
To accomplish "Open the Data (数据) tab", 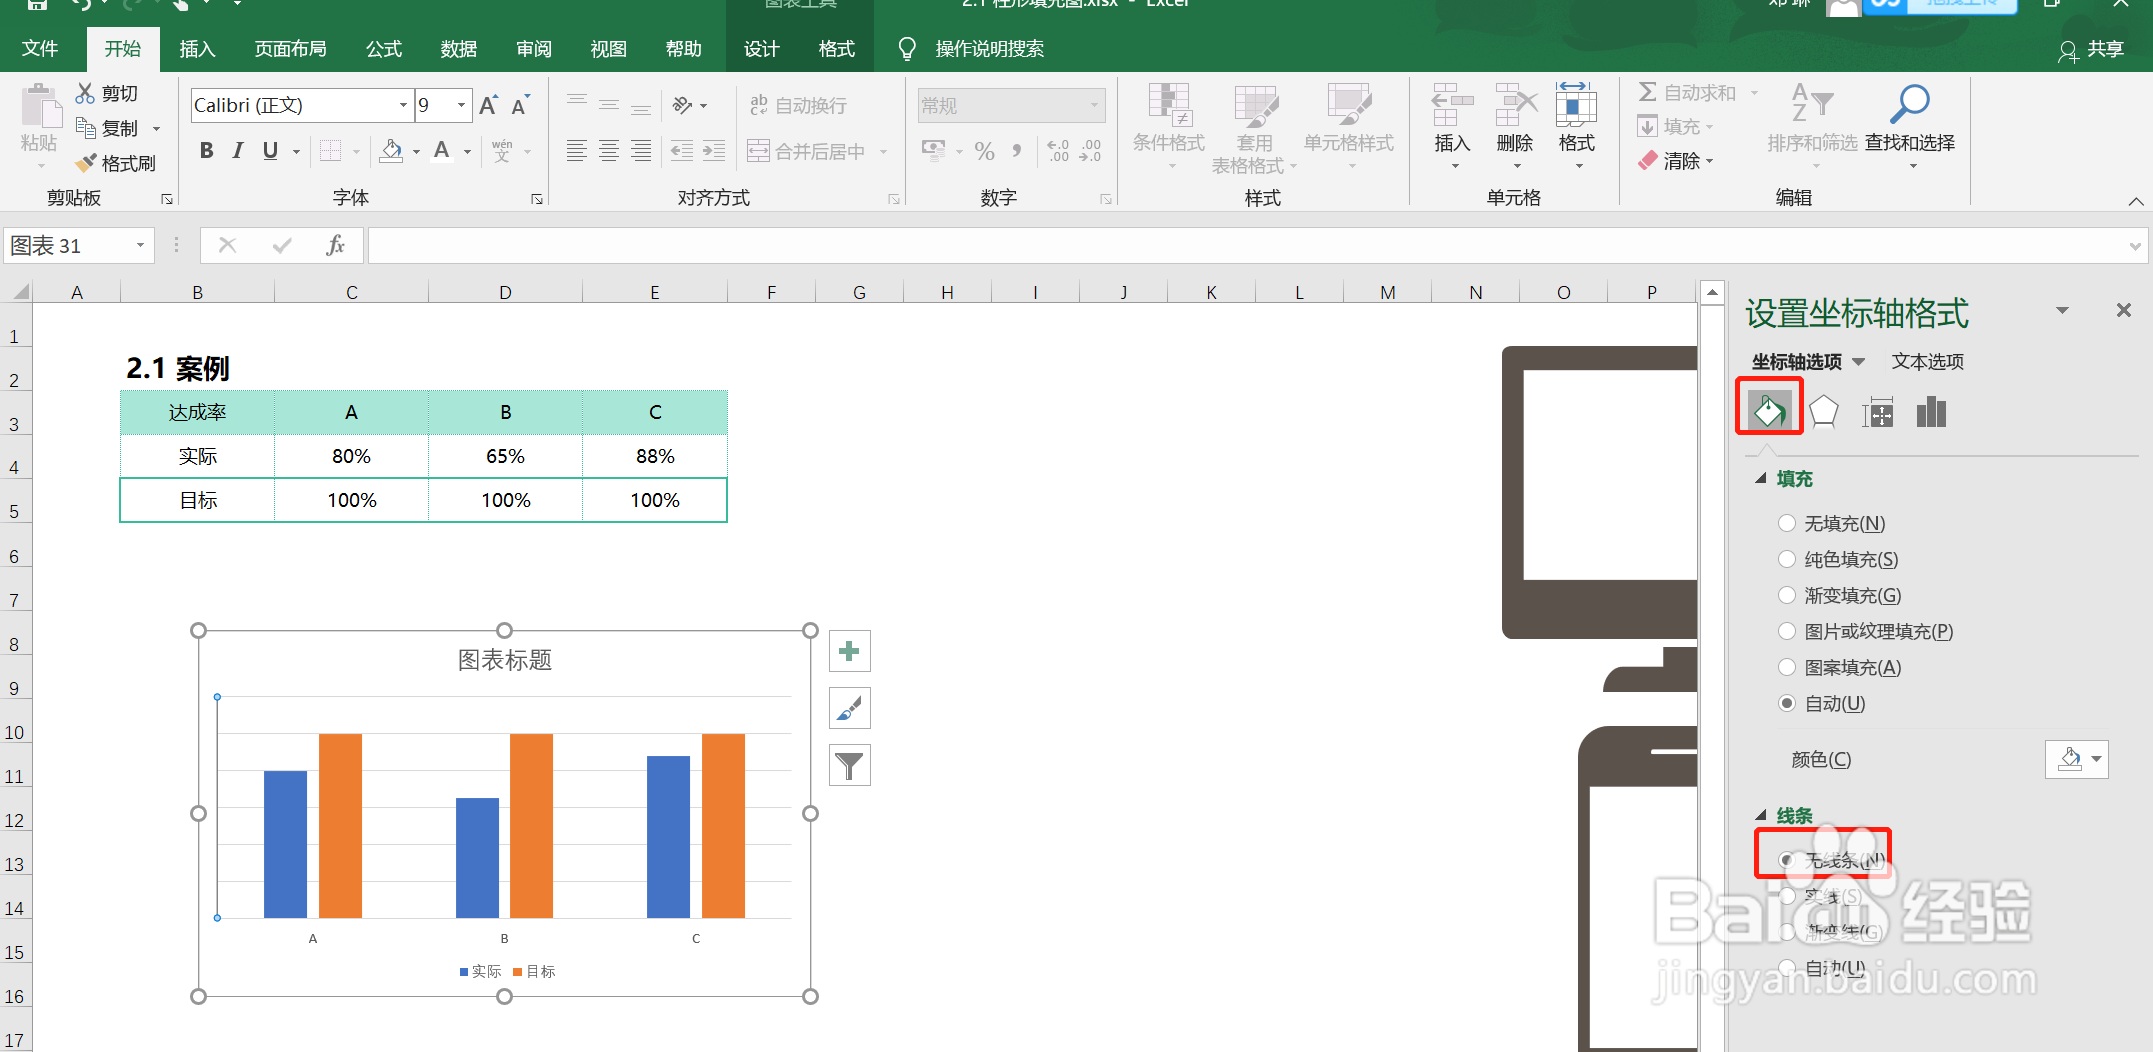I will click(458, 49).
